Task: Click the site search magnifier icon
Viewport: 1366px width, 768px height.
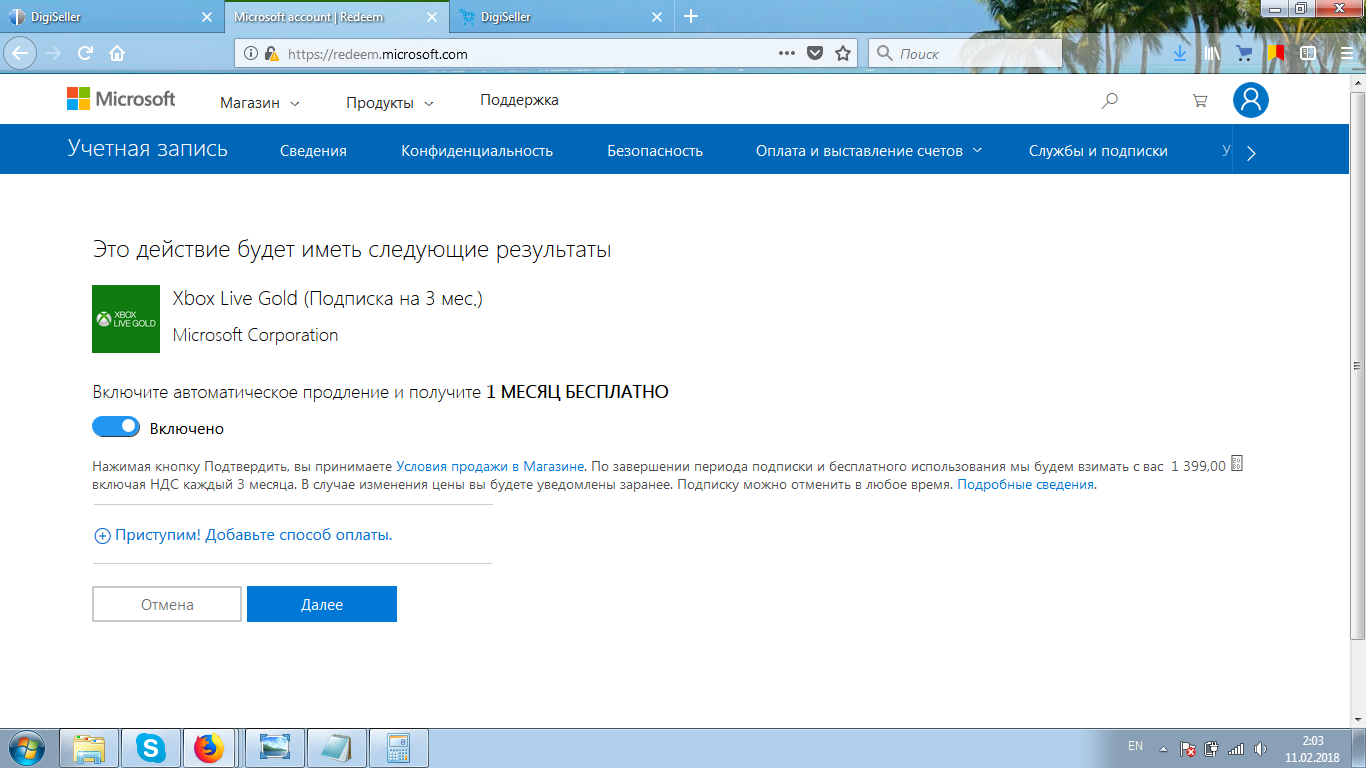Action: tap(1109, 101)
